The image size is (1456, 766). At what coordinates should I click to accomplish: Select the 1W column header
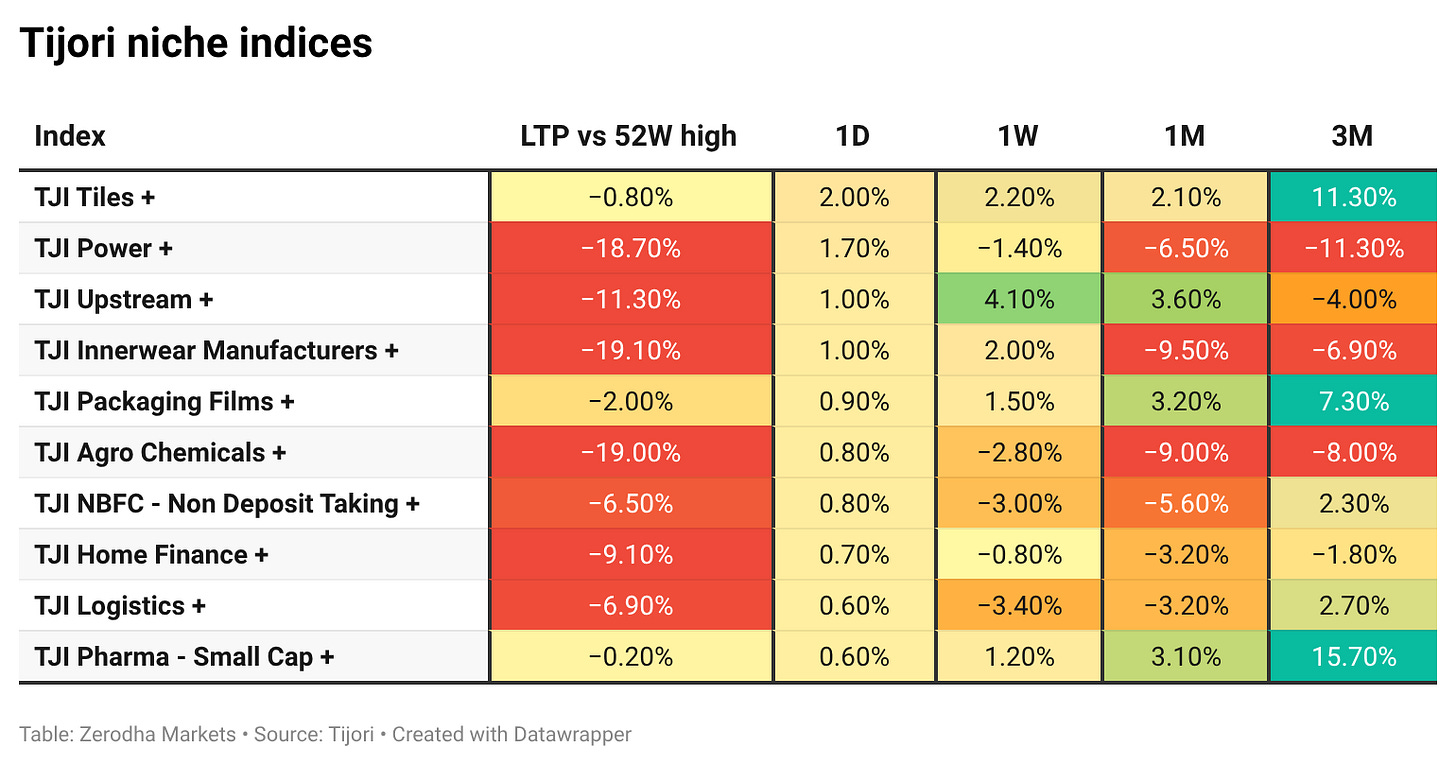coord(1018,136)
